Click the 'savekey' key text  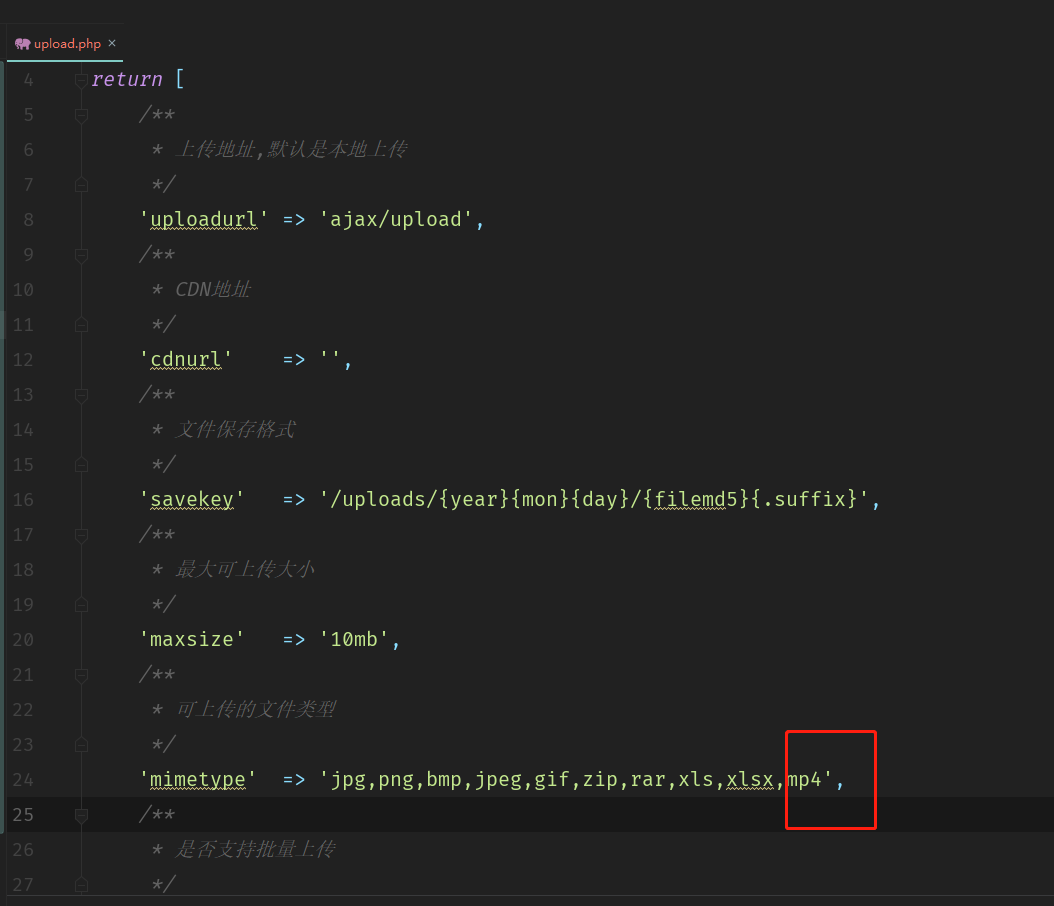[192, 499]
